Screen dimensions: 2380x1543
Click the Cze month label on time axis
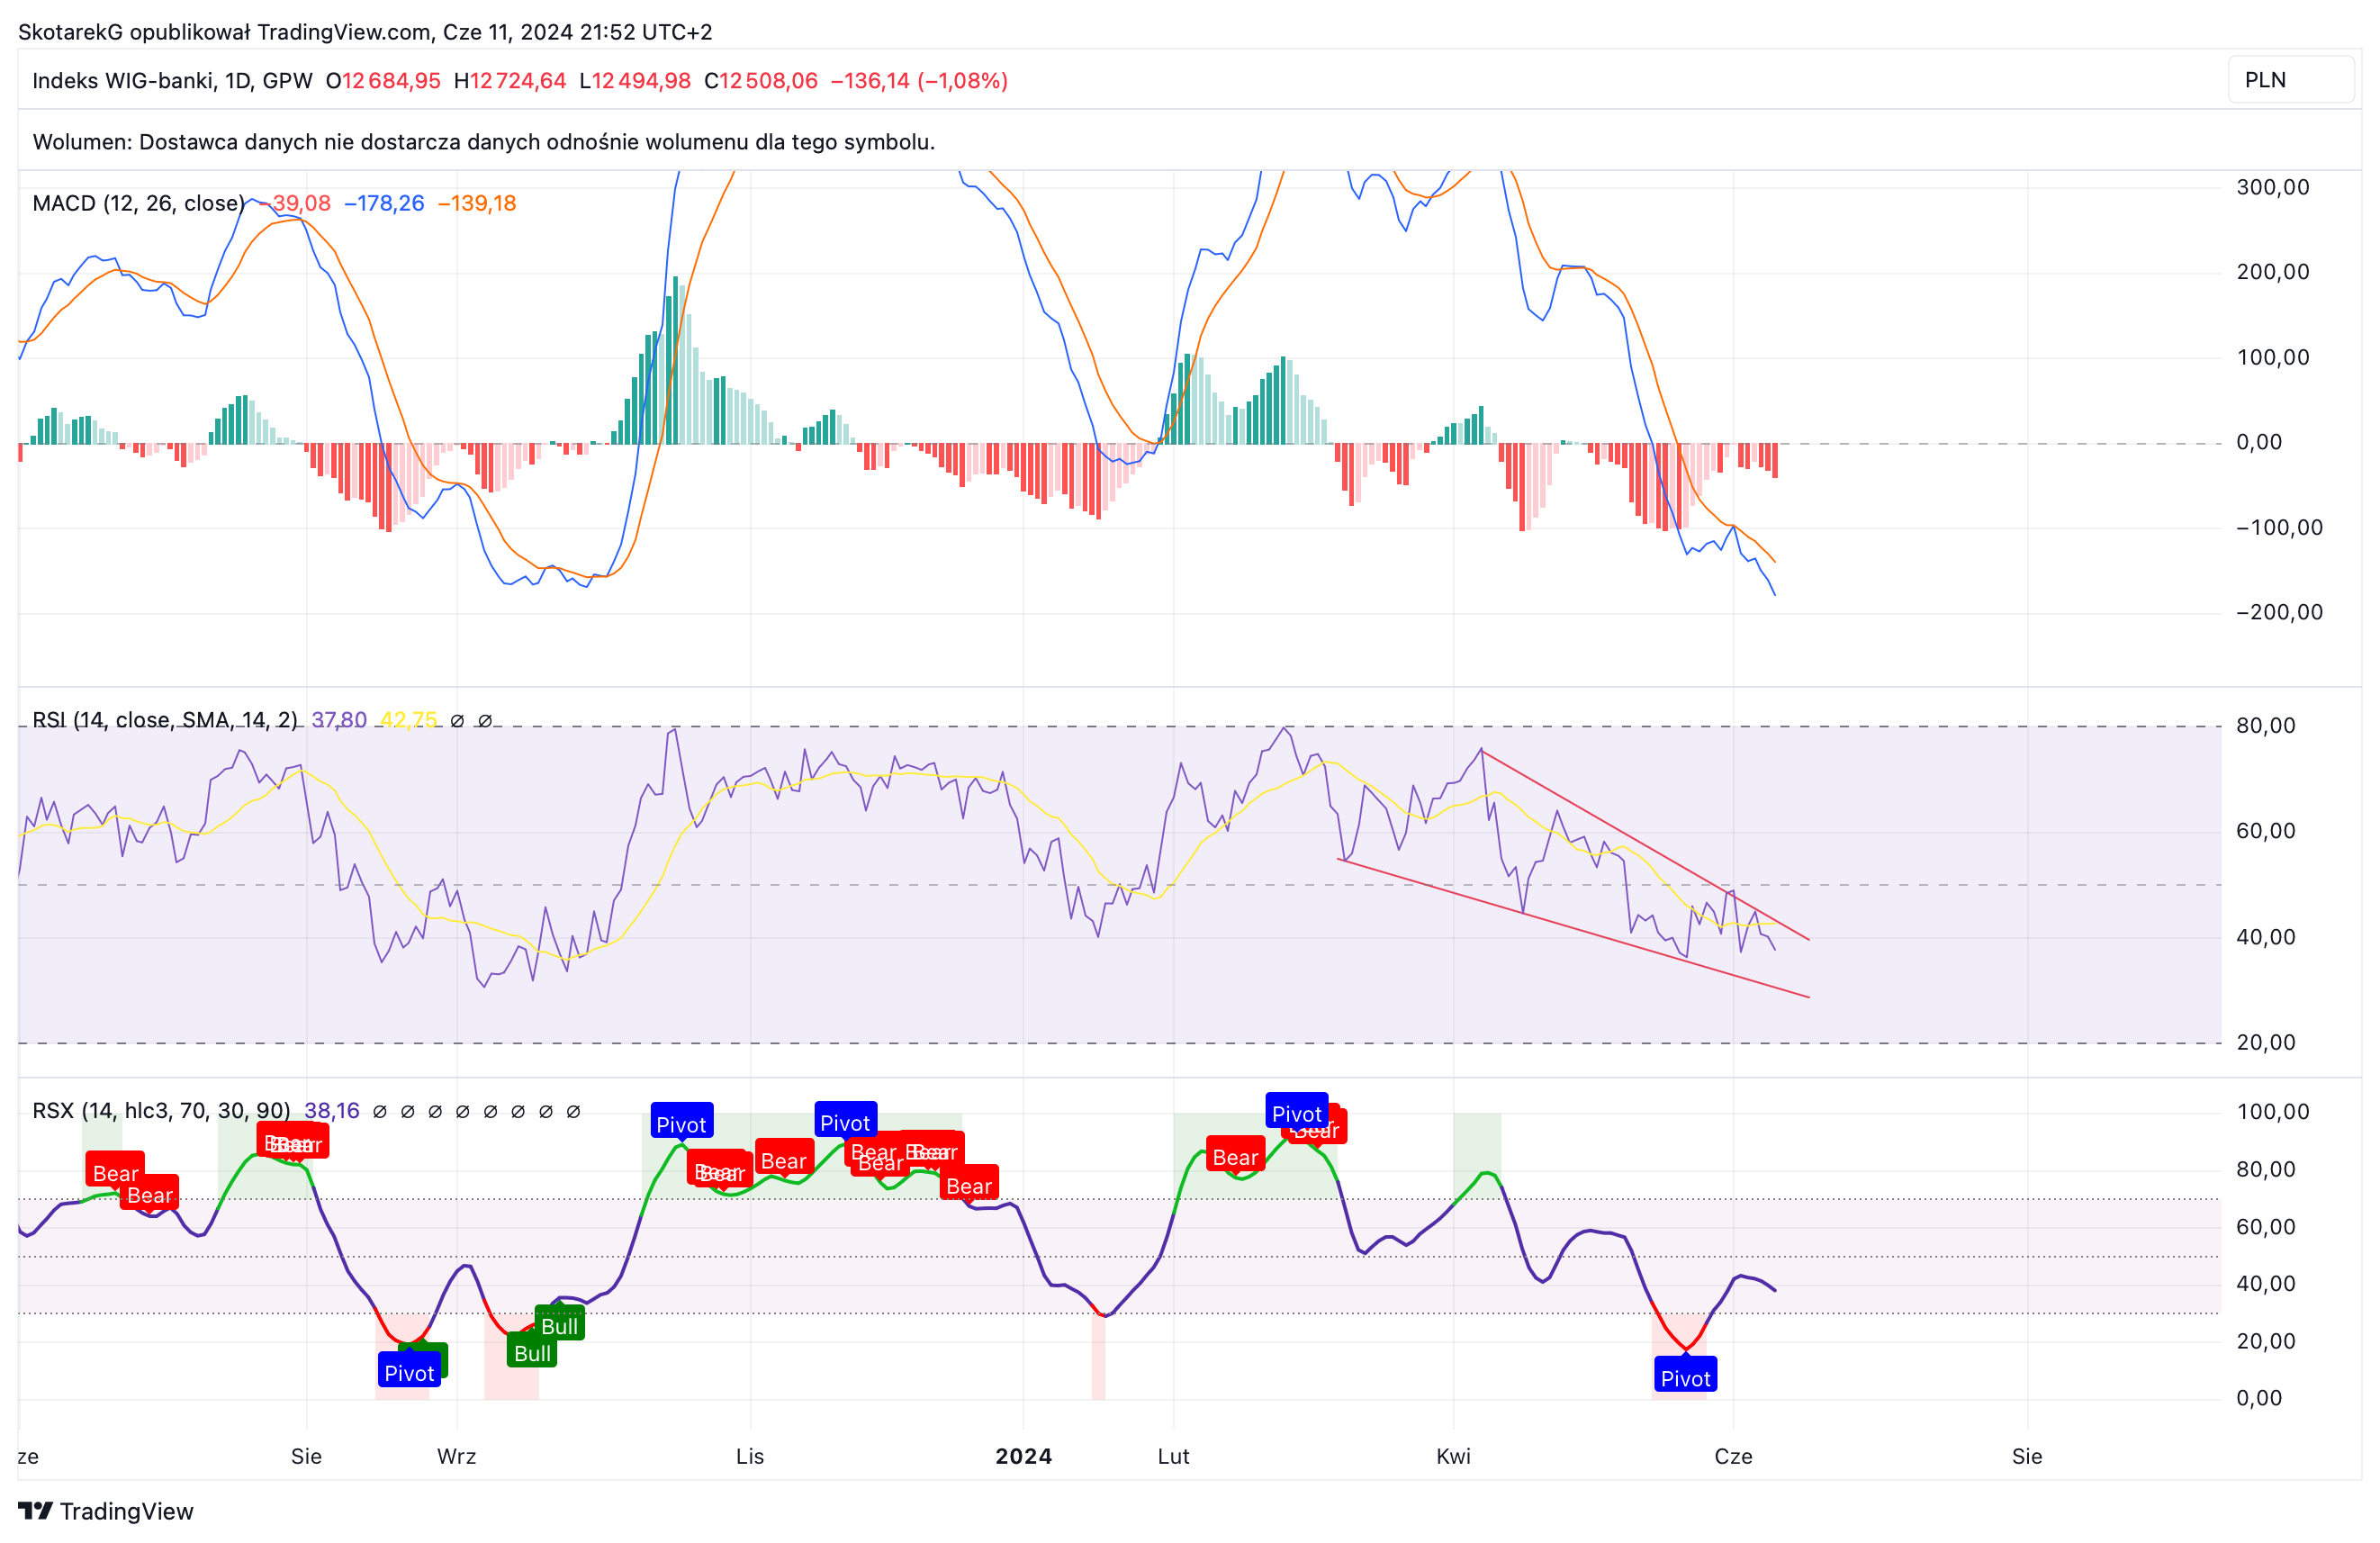click(x=1733, y=1456)
